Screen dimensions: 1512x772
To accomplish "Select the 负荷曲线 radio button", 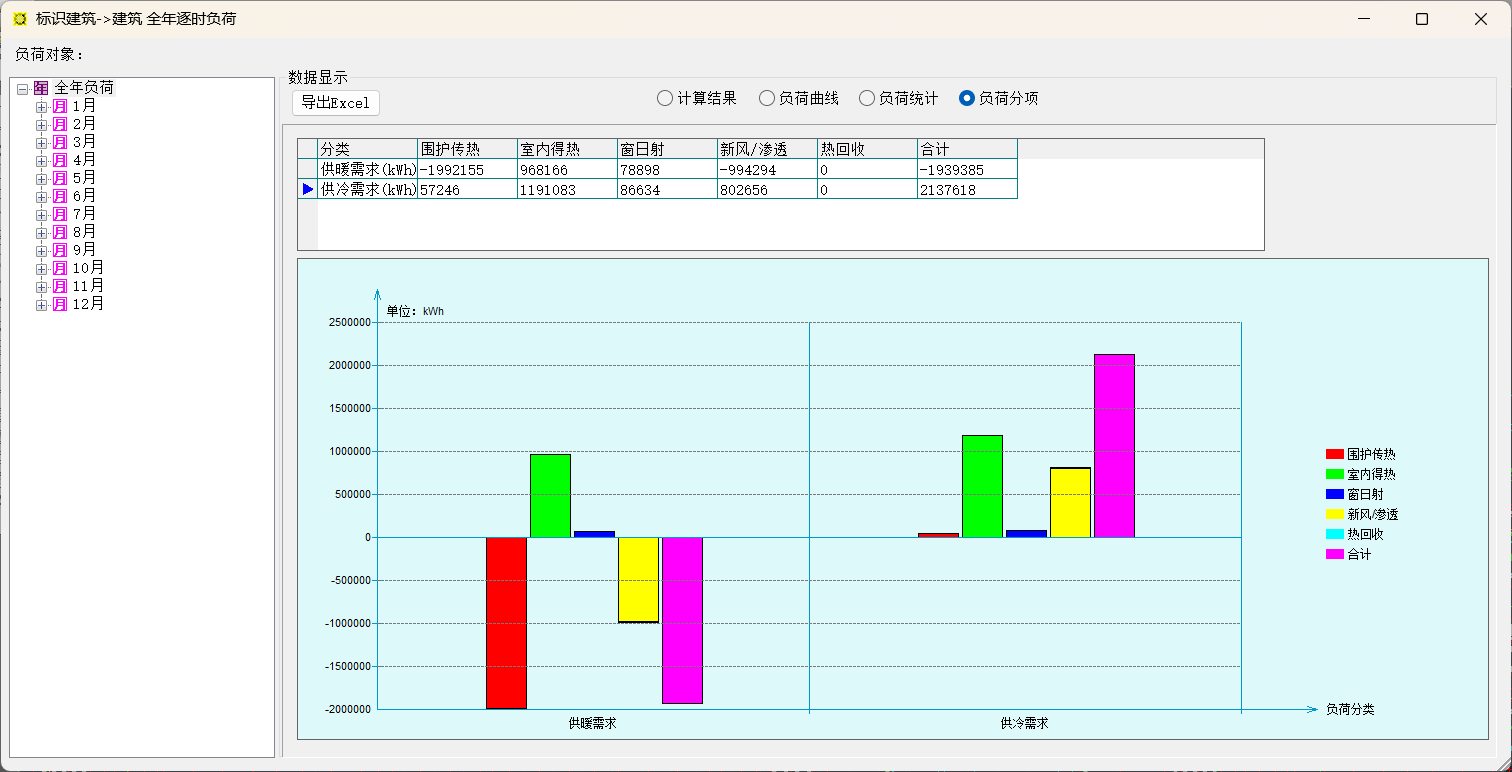I will pos(767,98).
